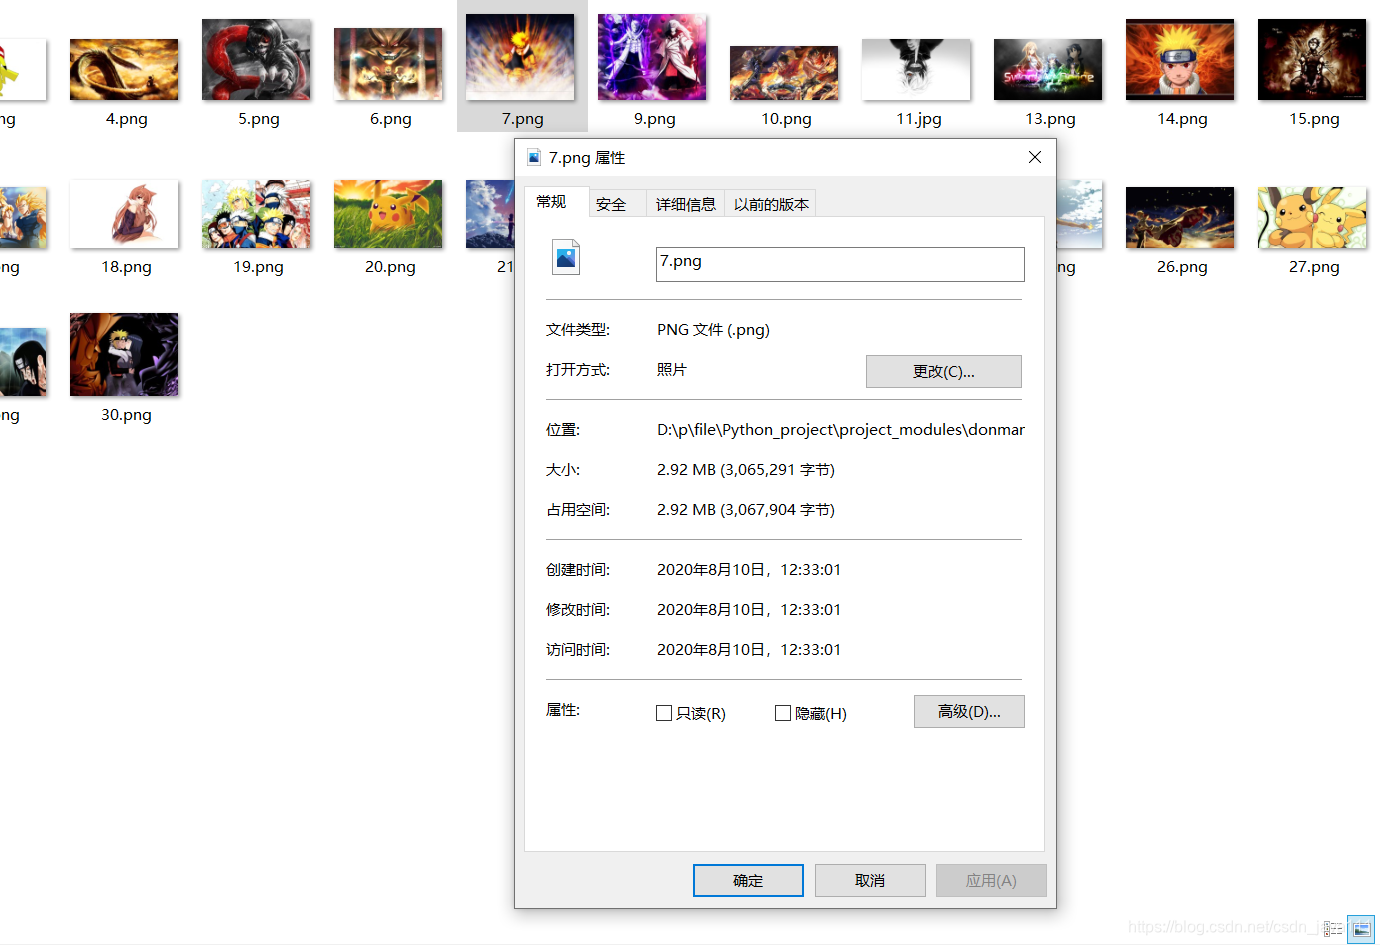Switch to large icons view in Explorer
This screenshot has width=1380, height=945.
click(1361, 929)
